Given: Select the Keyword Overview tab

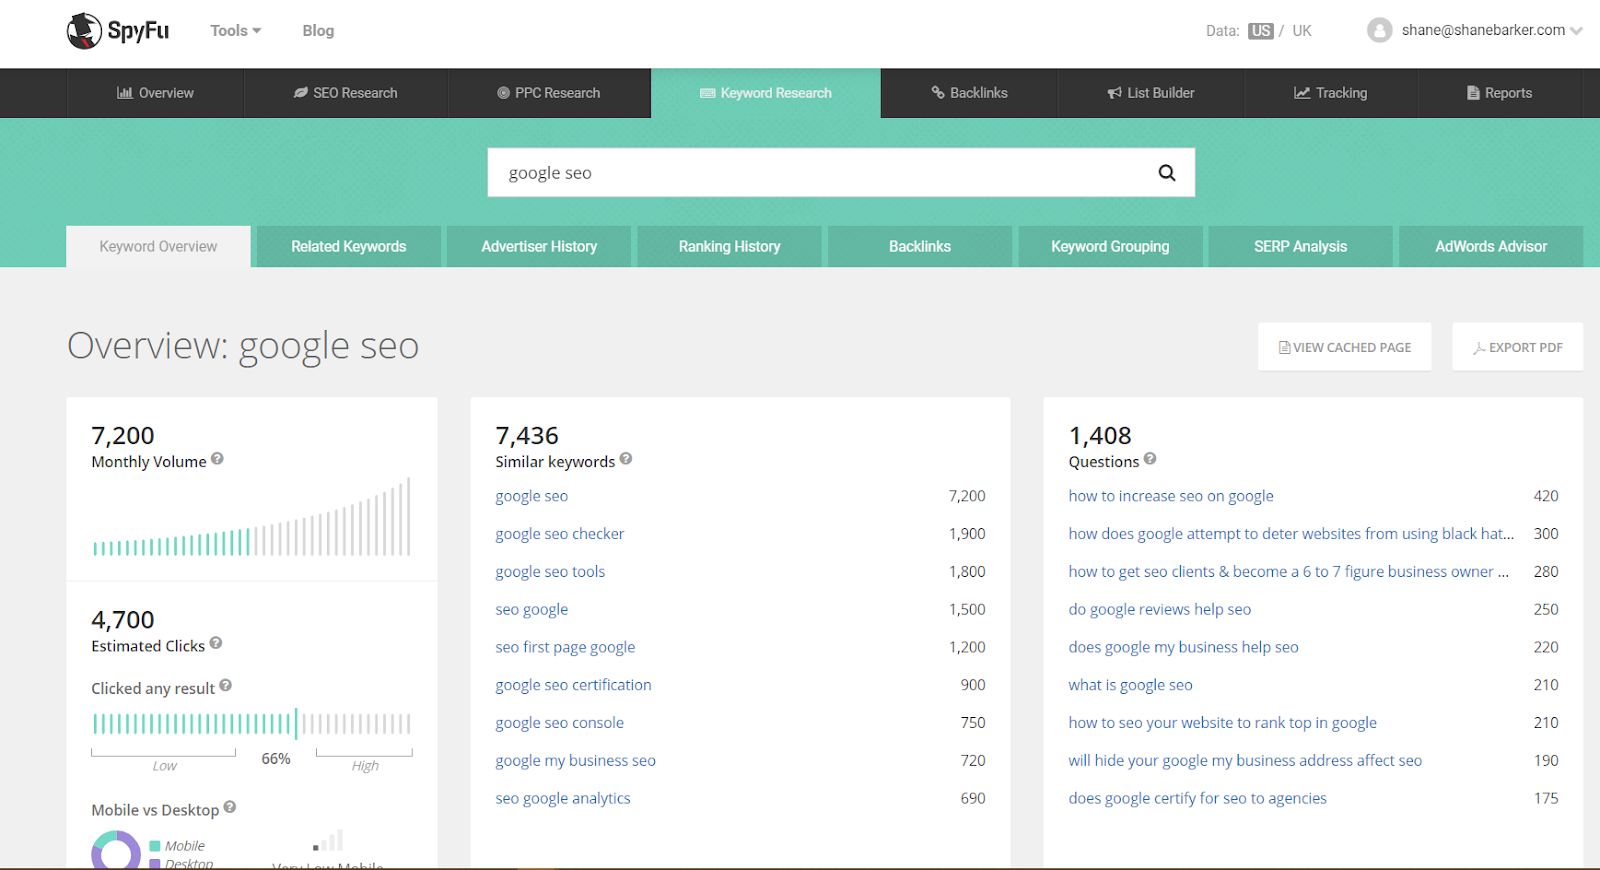Looking at the screenshot, I should (x=158, y=246).
